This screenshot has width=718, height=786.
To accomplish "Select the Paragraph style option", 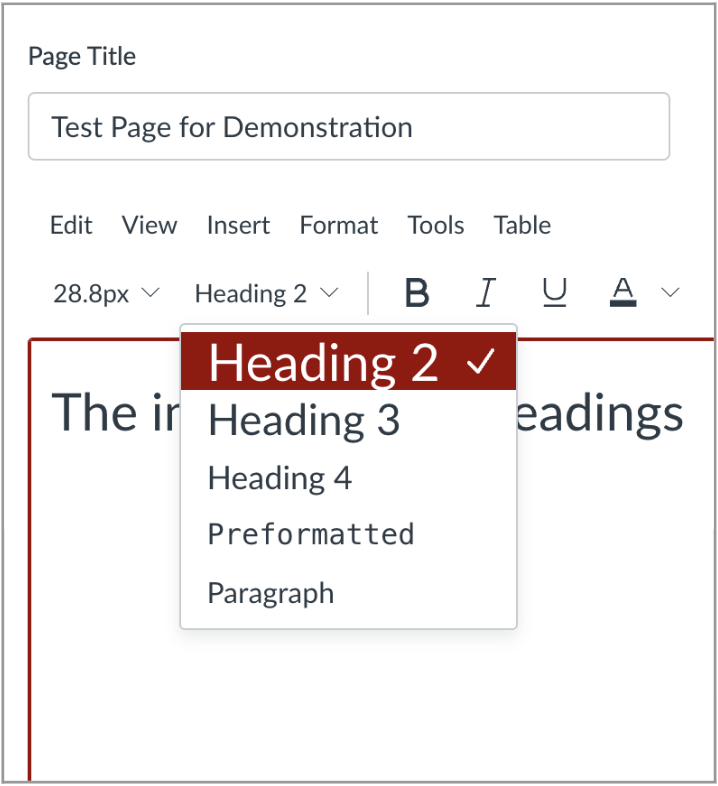I will 271,593.
